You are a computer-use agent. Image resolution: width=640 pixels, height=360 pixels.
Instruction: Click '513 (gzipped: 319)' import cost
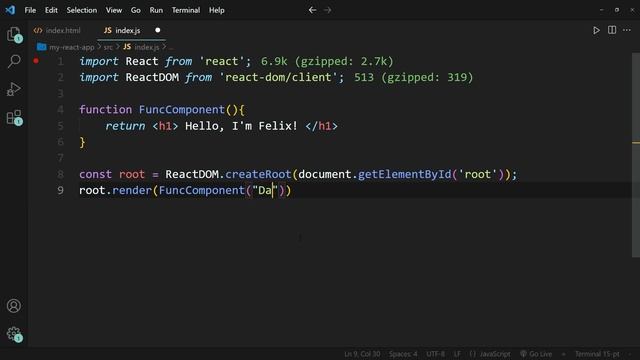click(x=413, y=77)
